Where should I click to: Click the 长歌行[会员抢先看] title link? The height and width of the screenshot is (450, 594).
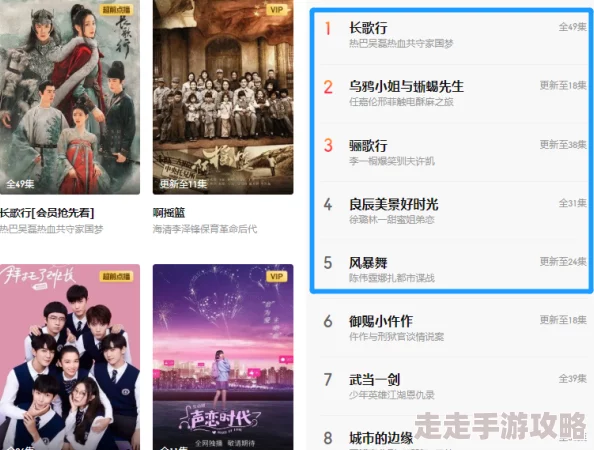coord(47,213)
